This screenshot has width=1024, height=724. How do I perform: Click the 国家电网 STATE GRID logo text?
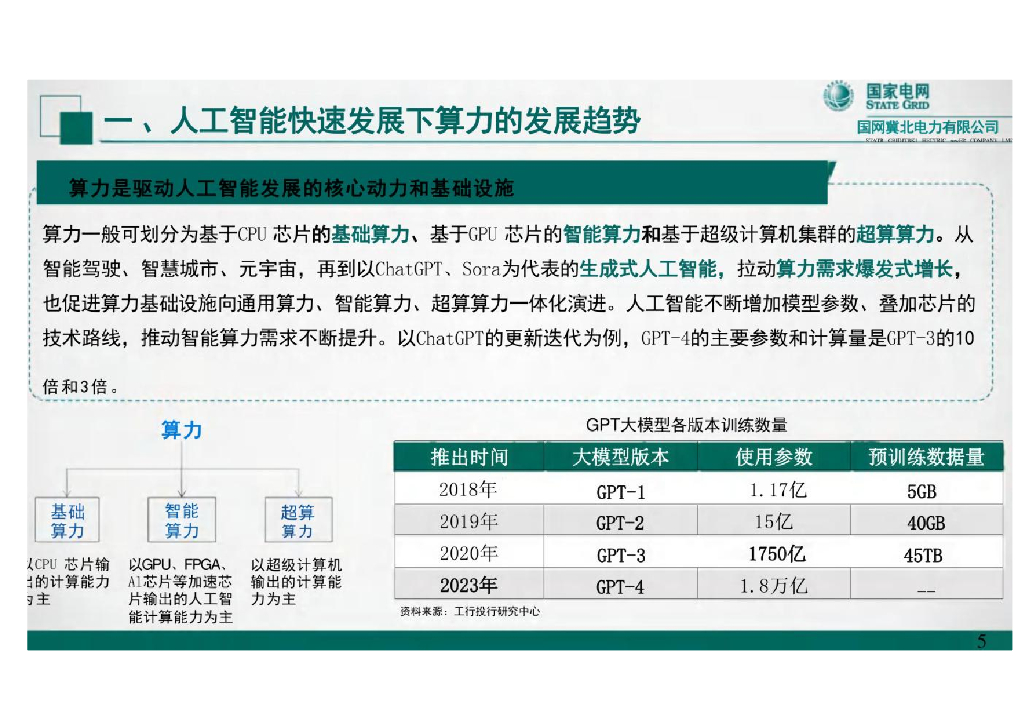pos(897,97)
